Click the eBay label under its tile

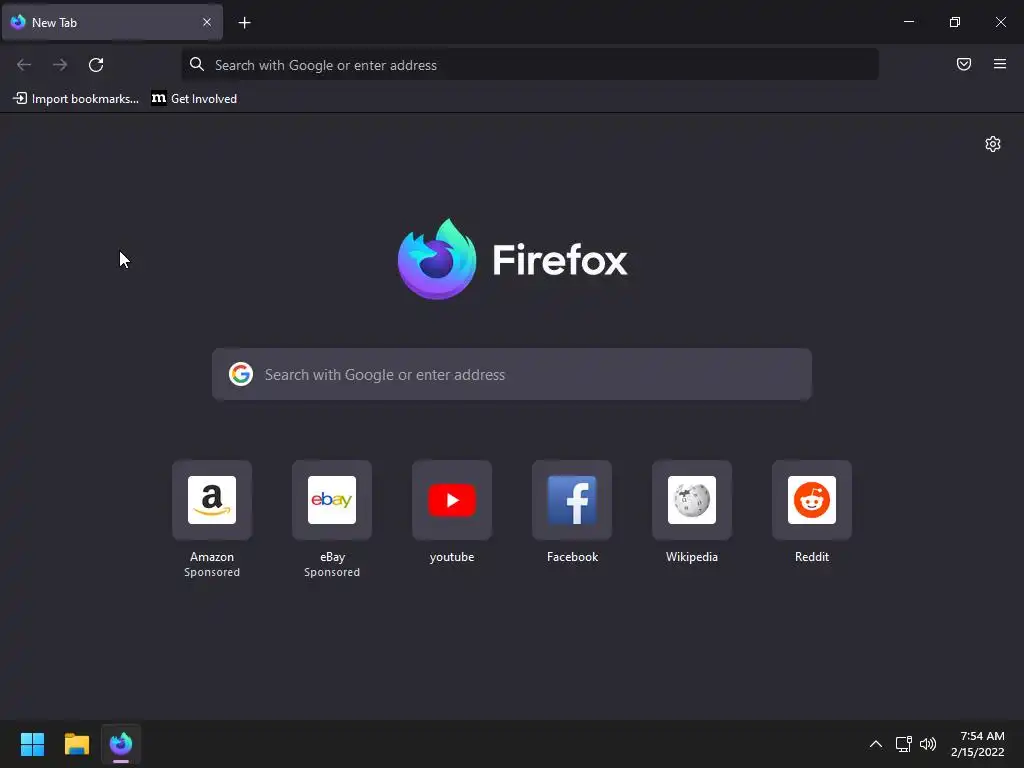[x=332, y=557]
